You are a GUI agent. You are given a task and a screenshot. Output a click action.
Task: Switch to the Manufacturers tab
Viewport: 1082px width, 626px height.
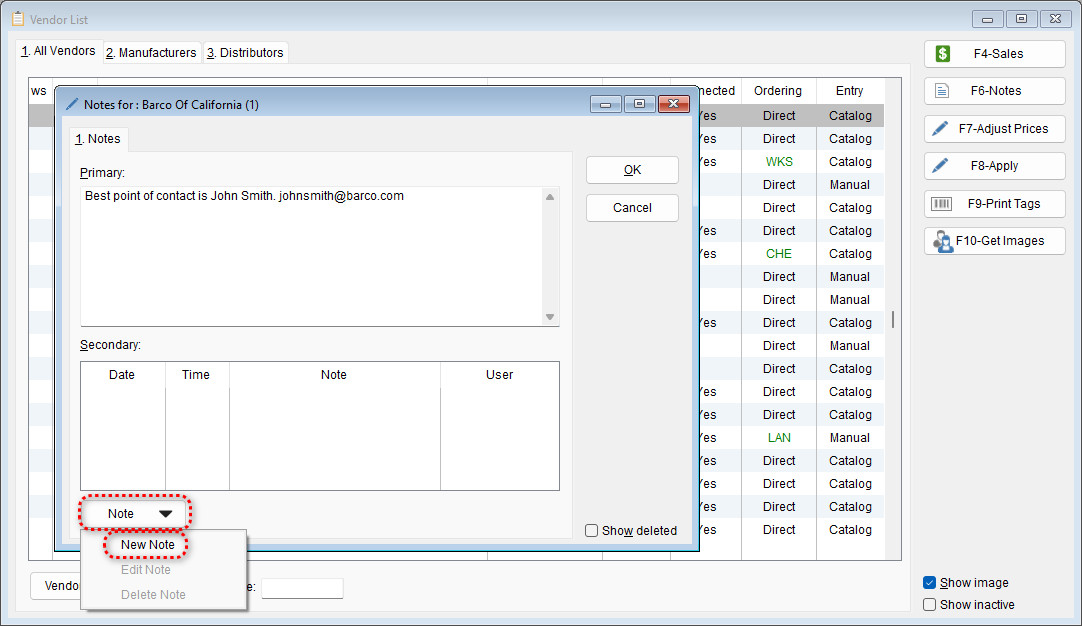pos(151,53)
